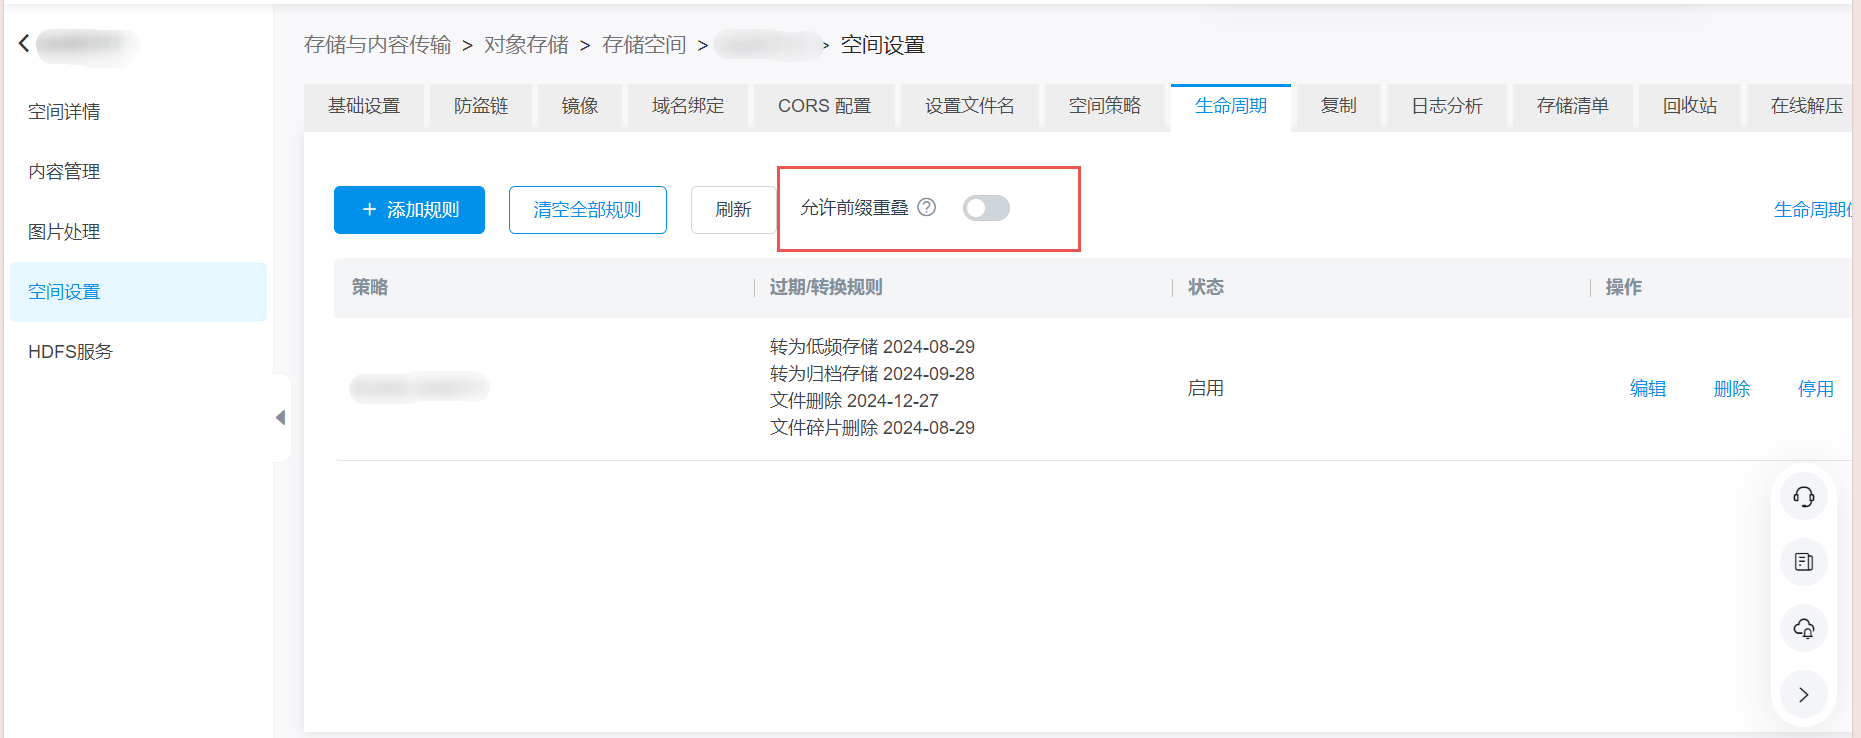Expand the floating panel right chevron
This screenshot has width=1861, height=738.
pos(1804,694)
